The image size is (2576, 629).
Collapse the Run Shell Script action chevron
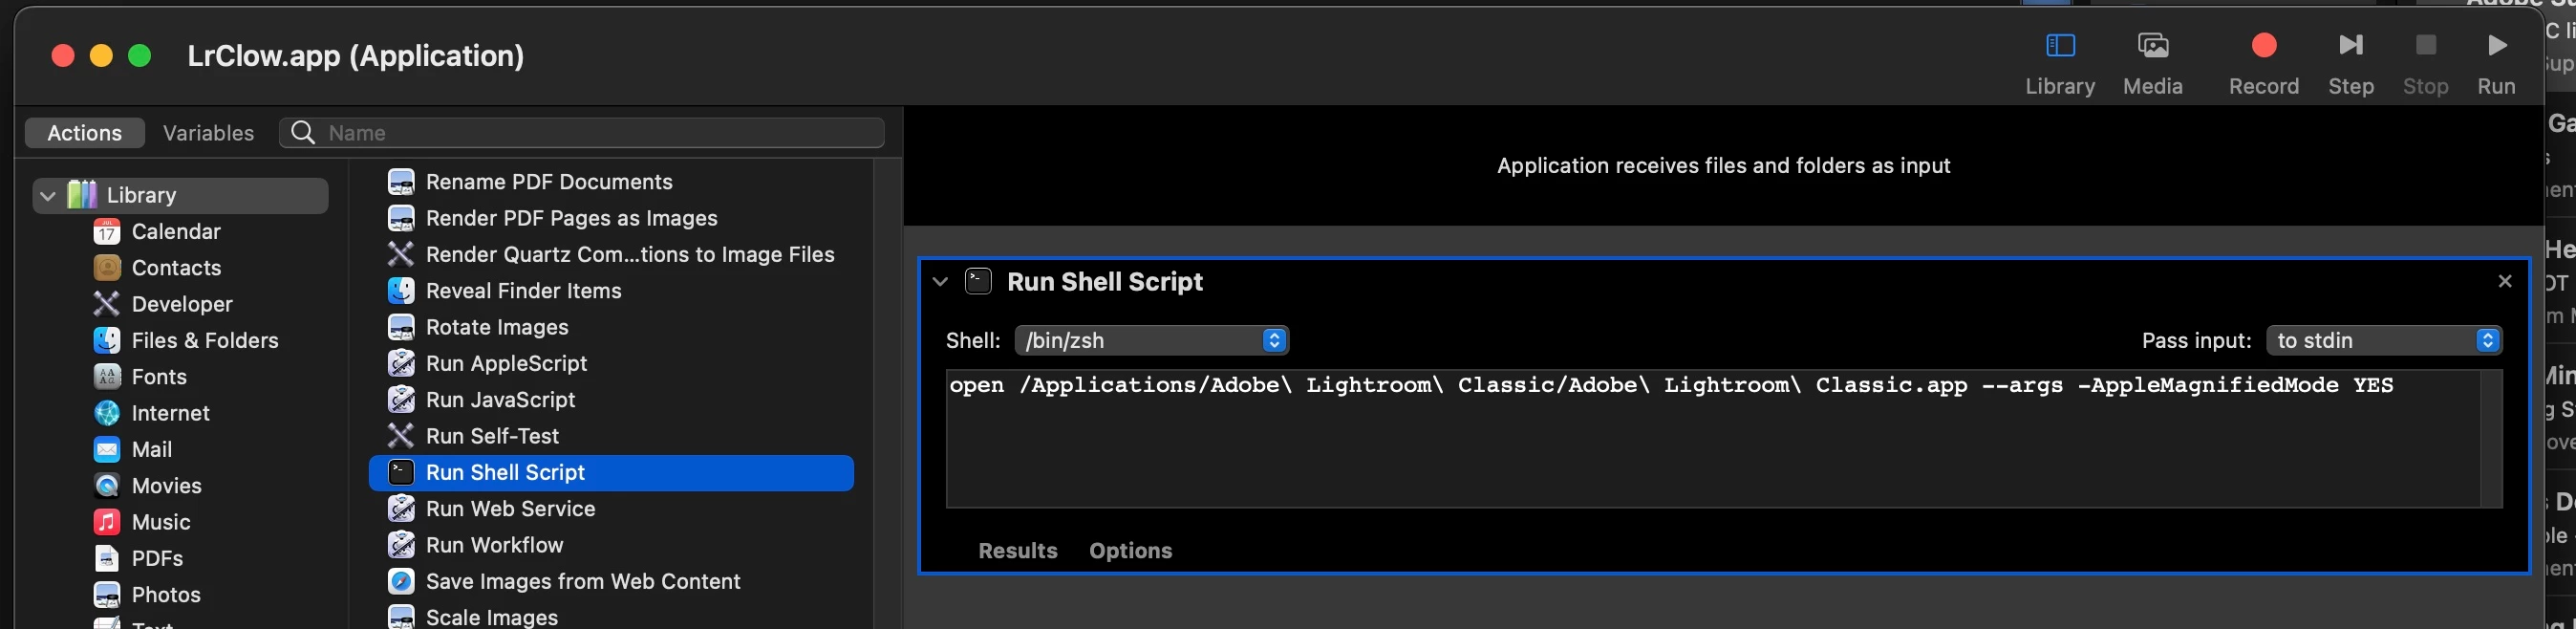940,282
